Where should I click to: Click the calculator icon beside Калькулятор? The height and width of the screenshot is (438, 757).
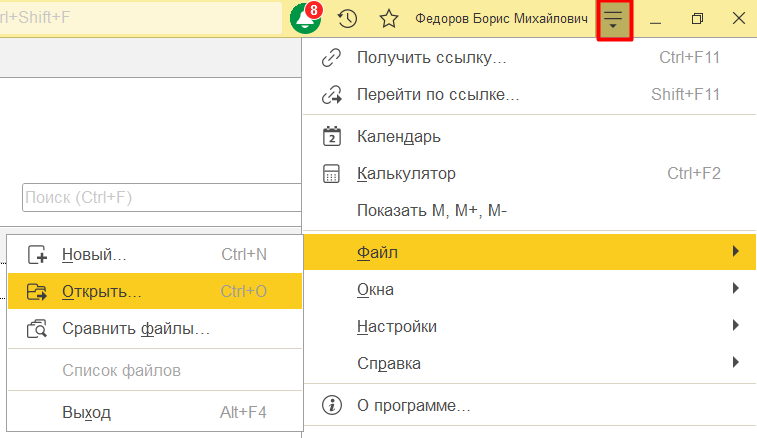coord(332,173)
